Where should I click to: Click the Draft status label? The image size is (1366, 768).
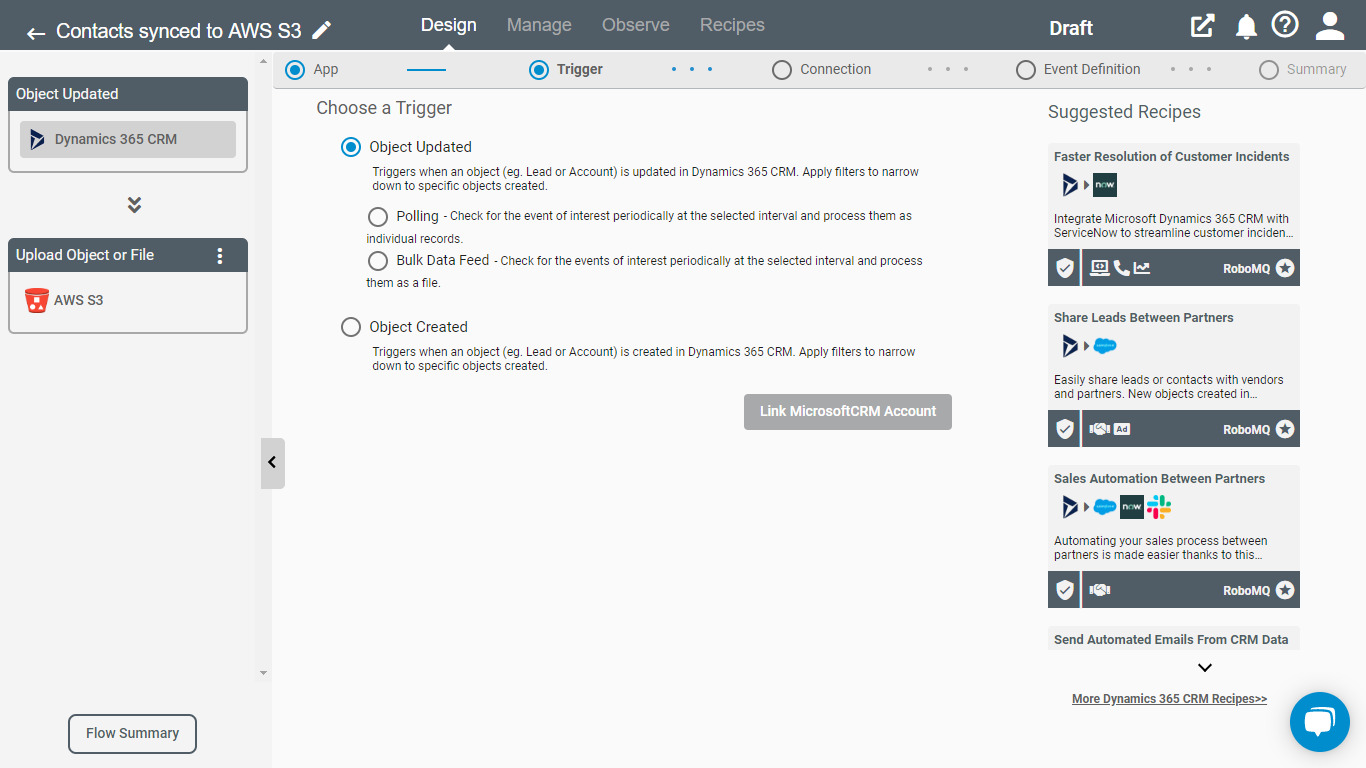click(1071, 28)
